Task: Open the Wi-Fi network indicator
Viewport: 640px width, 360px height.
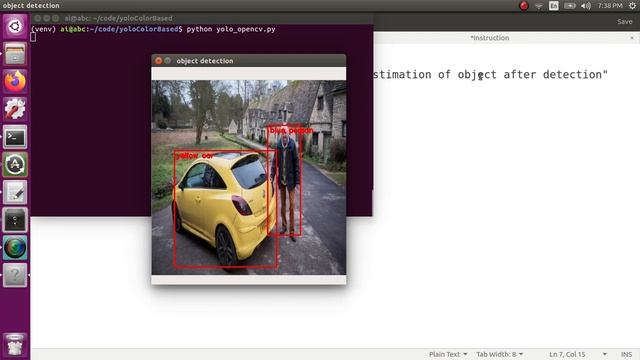Action: 539,6
